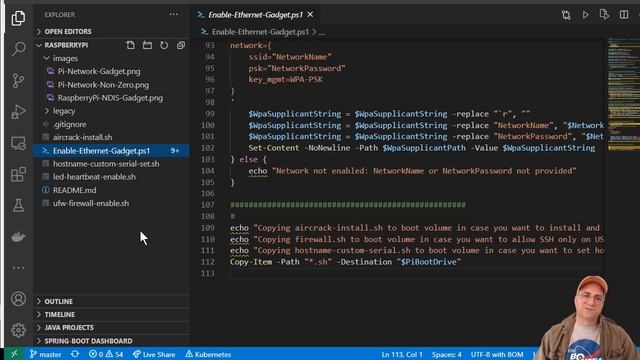This screenshot has height=360, width=640.
Task: Run the PowerShell script
Action: point(585,15)
